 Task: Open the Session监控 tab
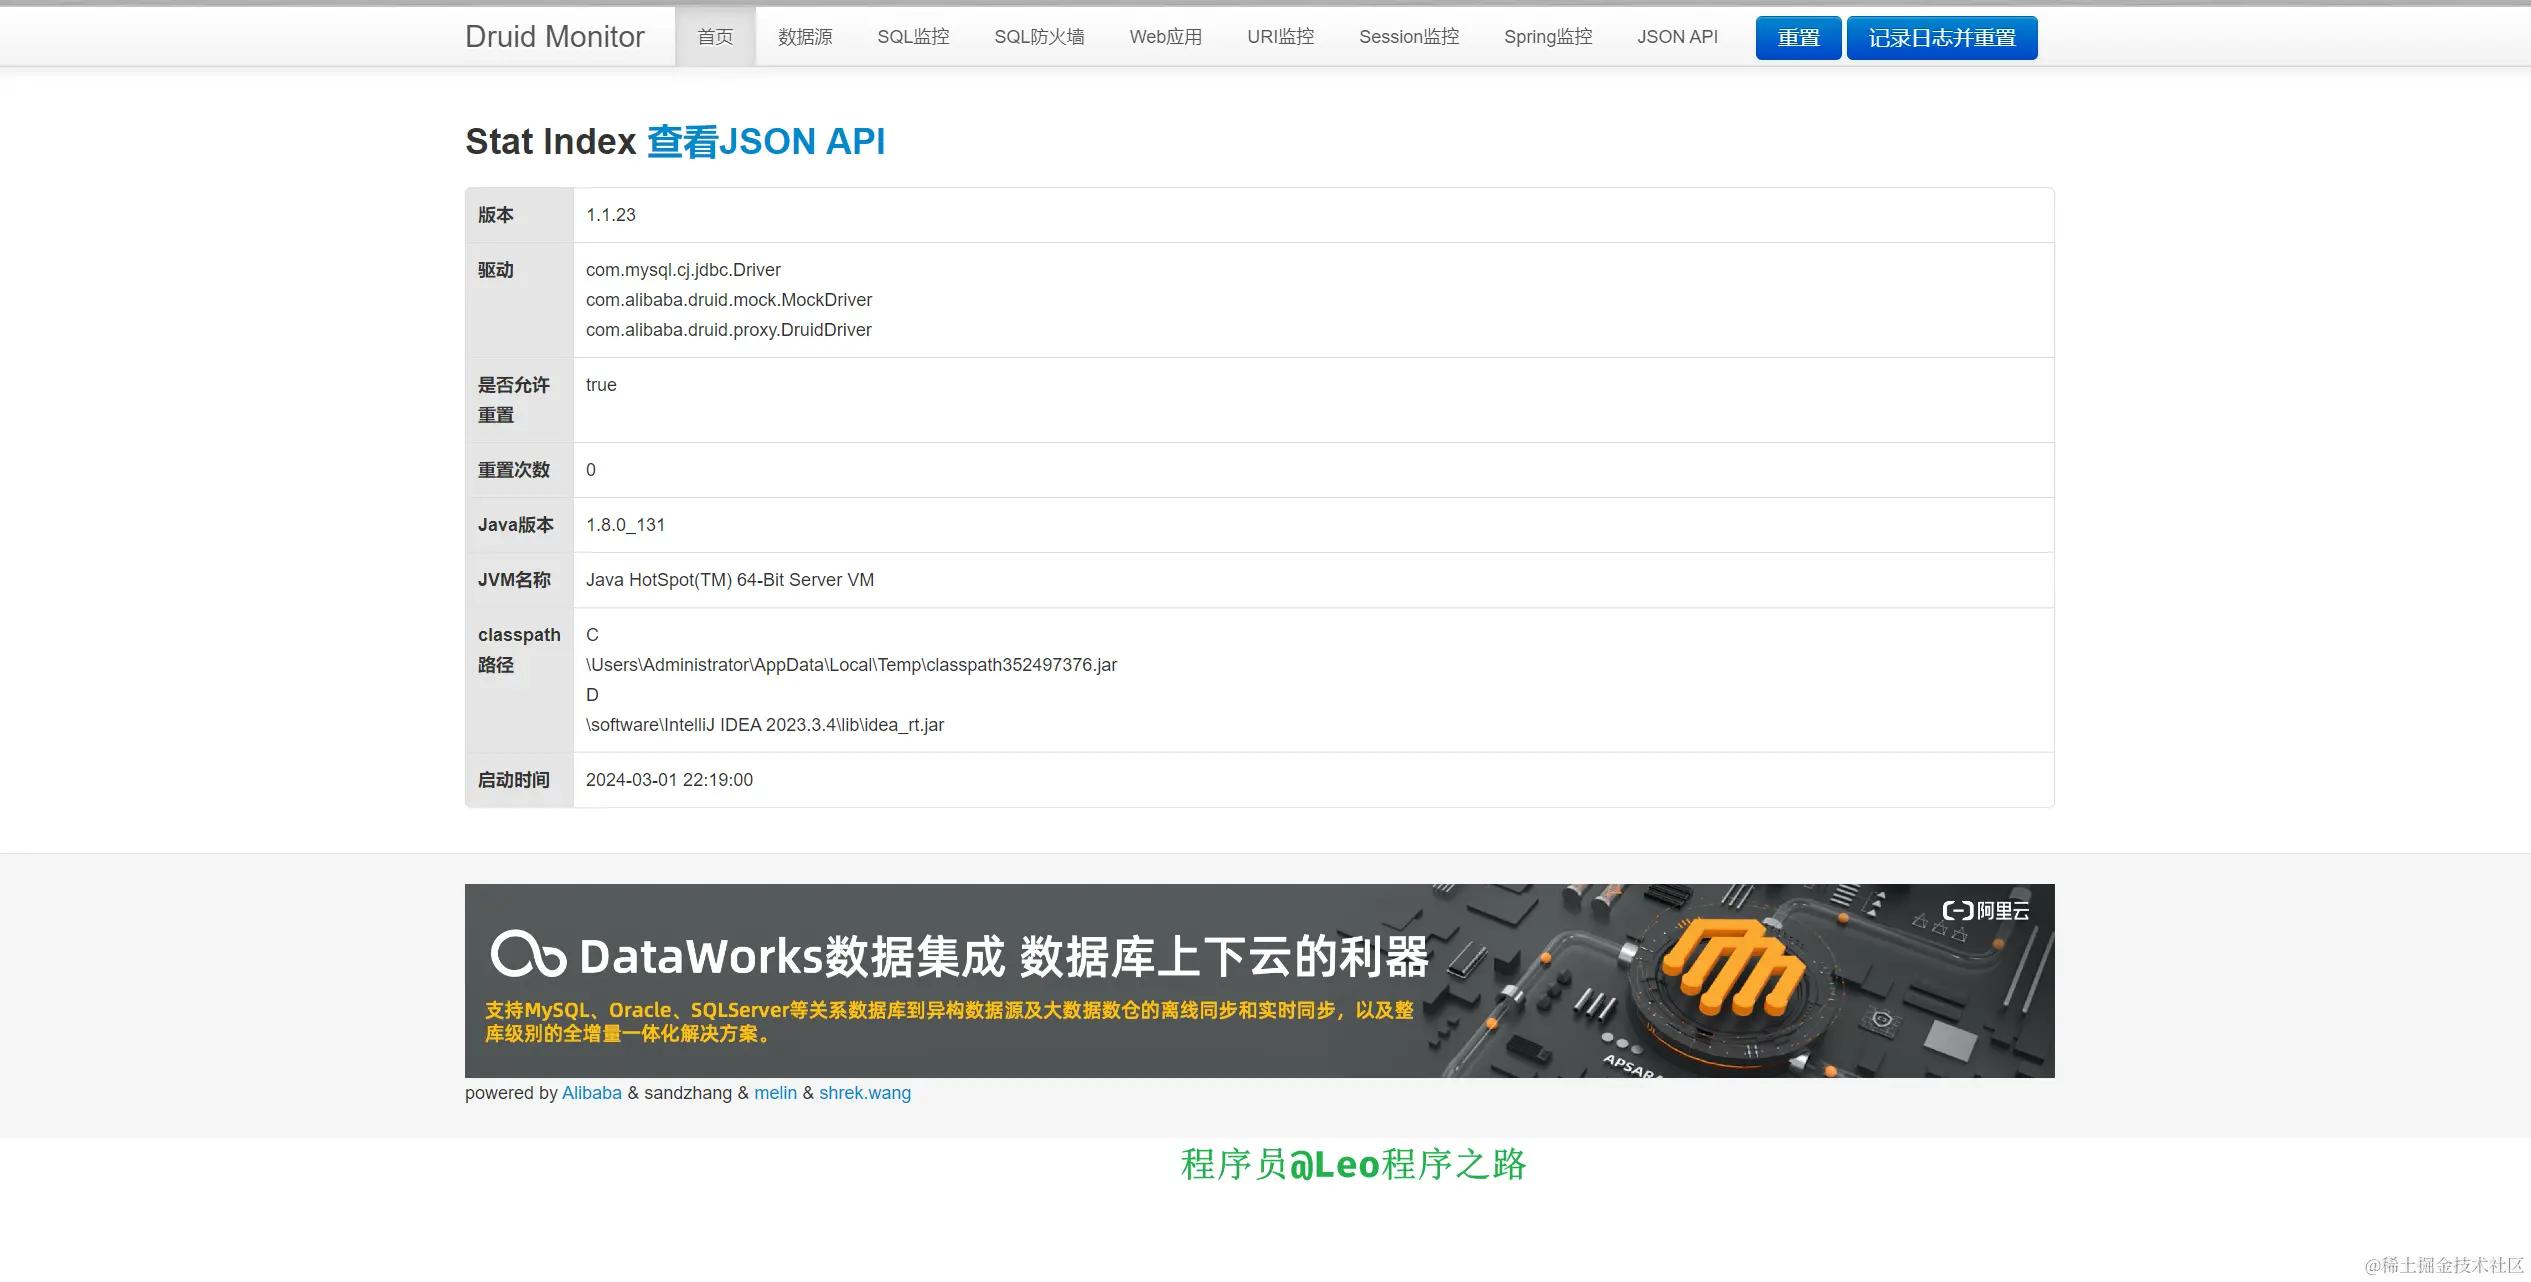pos(1409,37)
